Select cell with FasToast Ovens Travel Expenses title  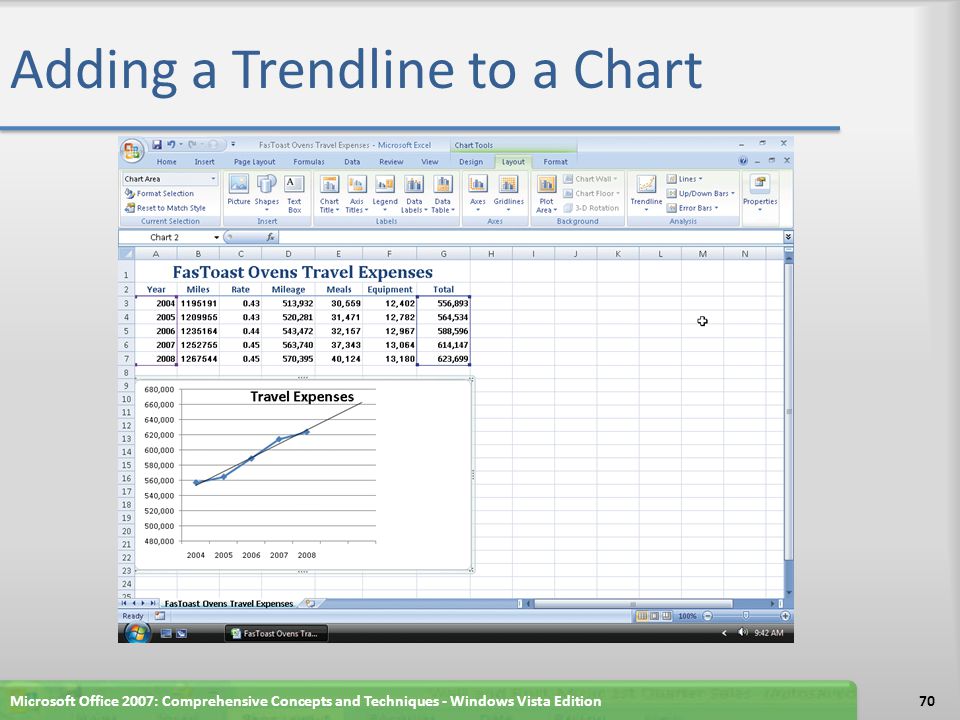(x=302, y=272)
